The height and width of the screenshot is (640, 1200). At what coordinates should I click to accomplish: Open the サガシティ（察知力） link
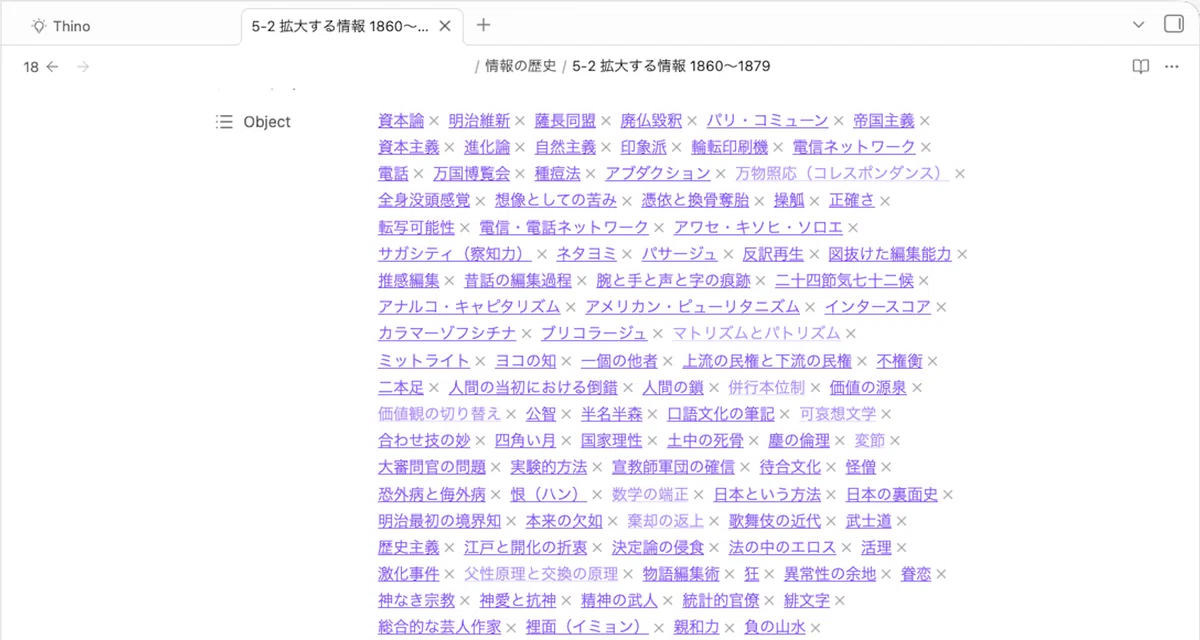pos(454,254)
